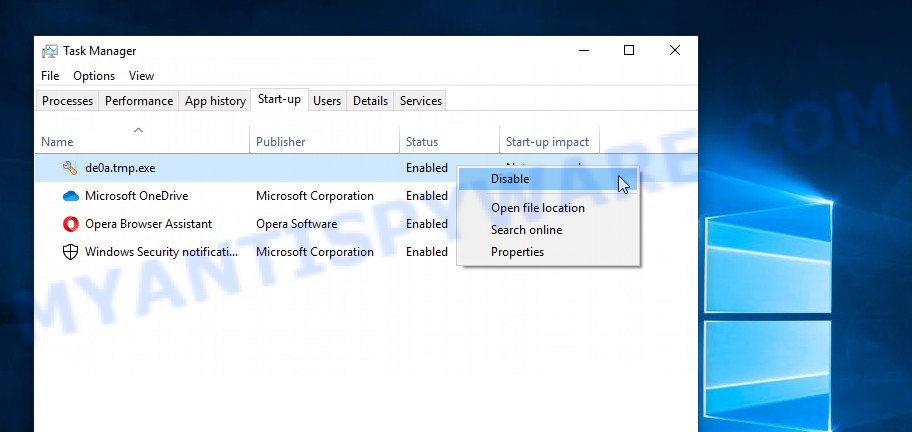Switch to the Details tab

pos(370,101)
